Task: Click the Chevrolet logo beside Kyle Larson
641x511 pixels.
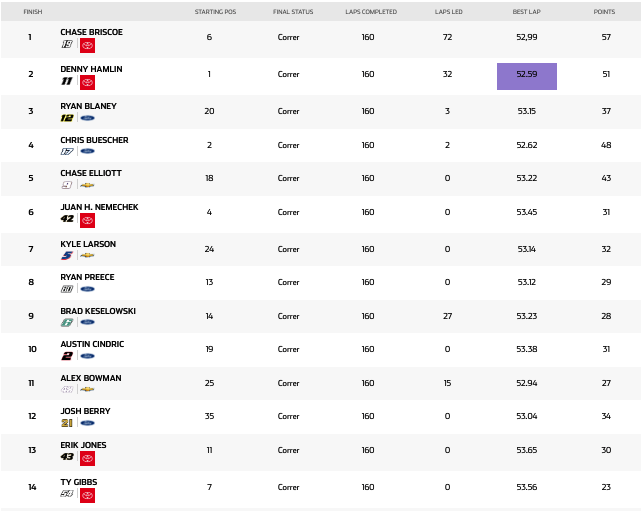Action: (87, 255)
